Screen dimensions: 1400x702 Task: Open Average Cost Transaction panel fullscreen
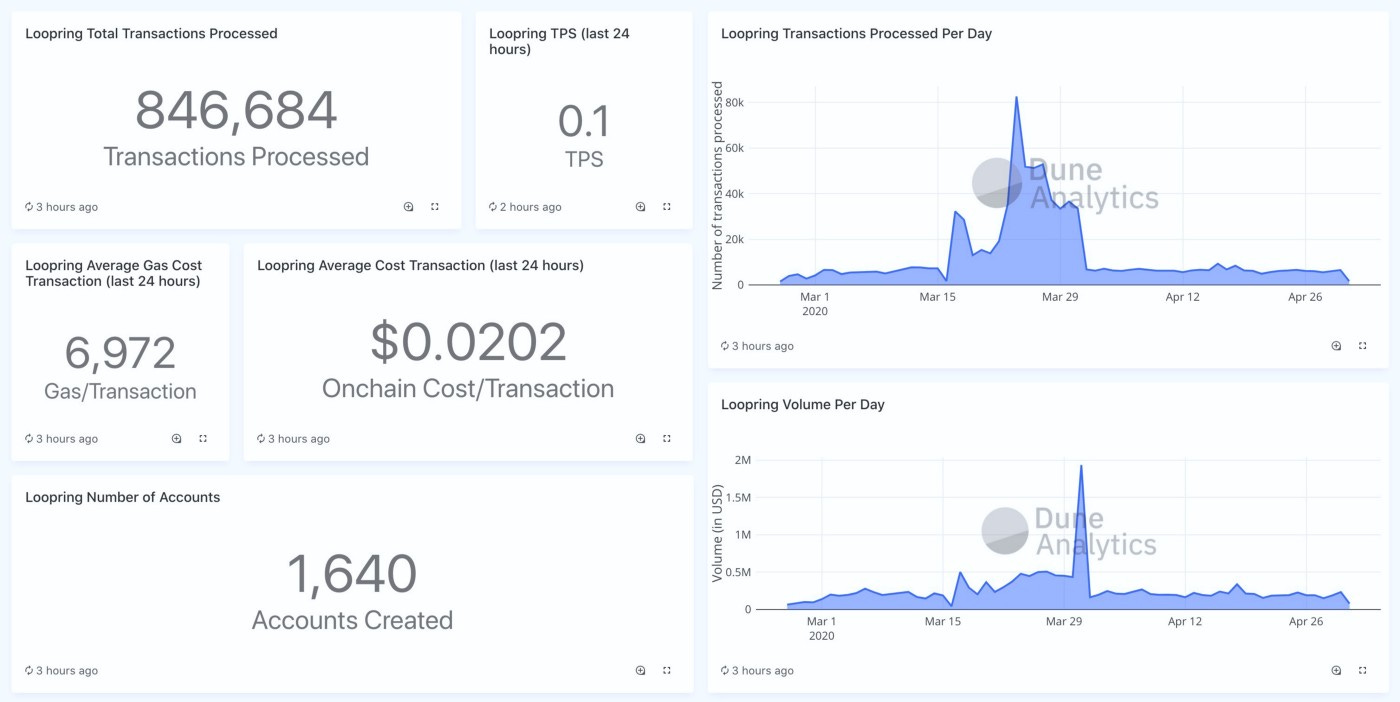point(667,439)
